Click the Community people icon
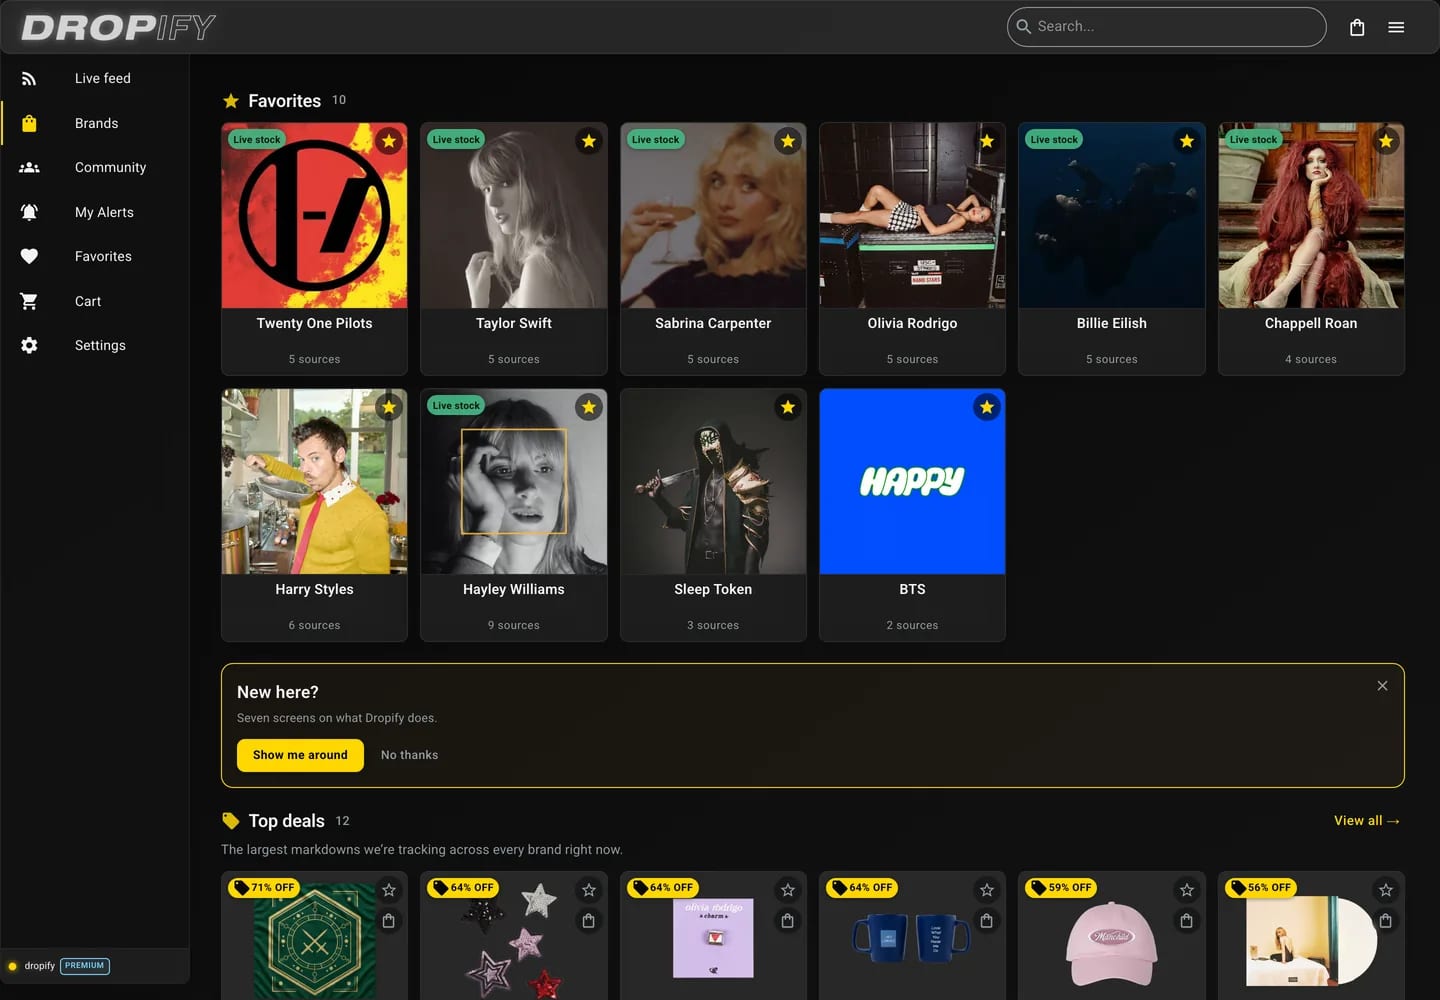This screenshot has height=1000, width=1440. click(x=29, y=168)
